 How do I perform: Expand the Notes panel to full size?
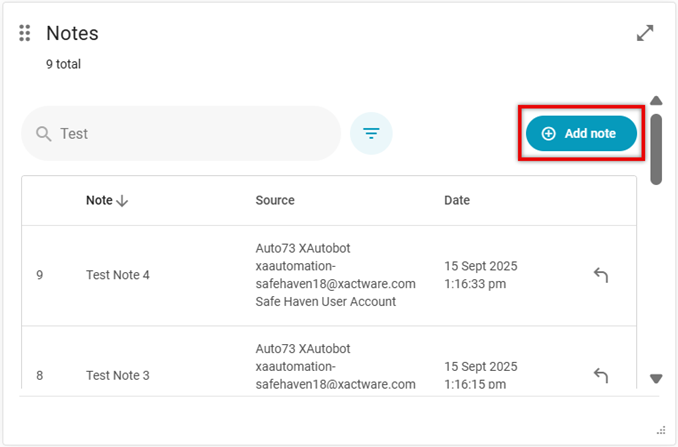point(645,33)
